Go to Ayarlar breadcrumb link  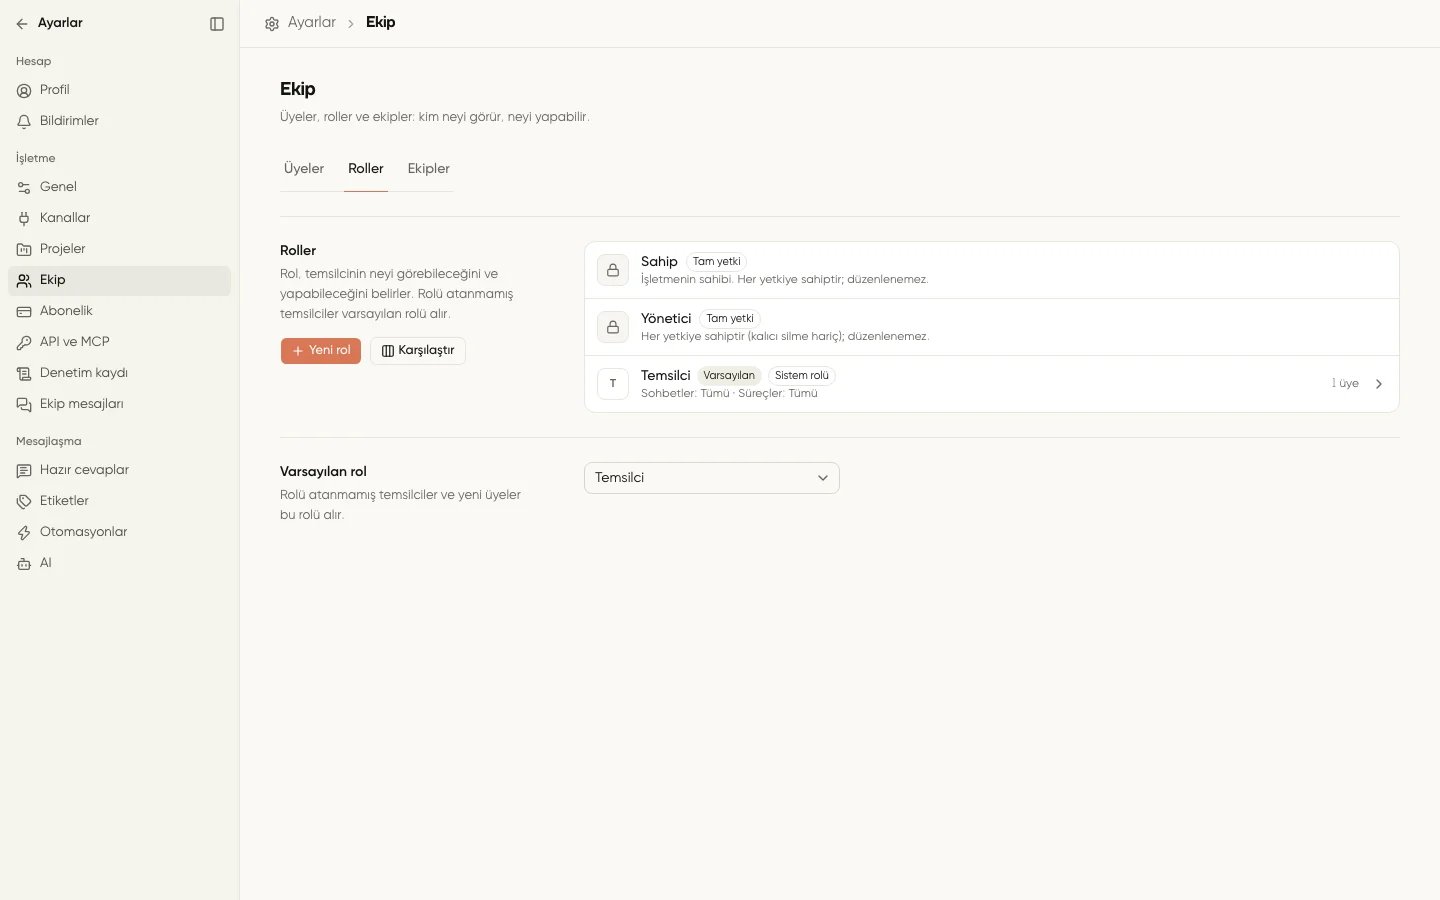point(312,22)
